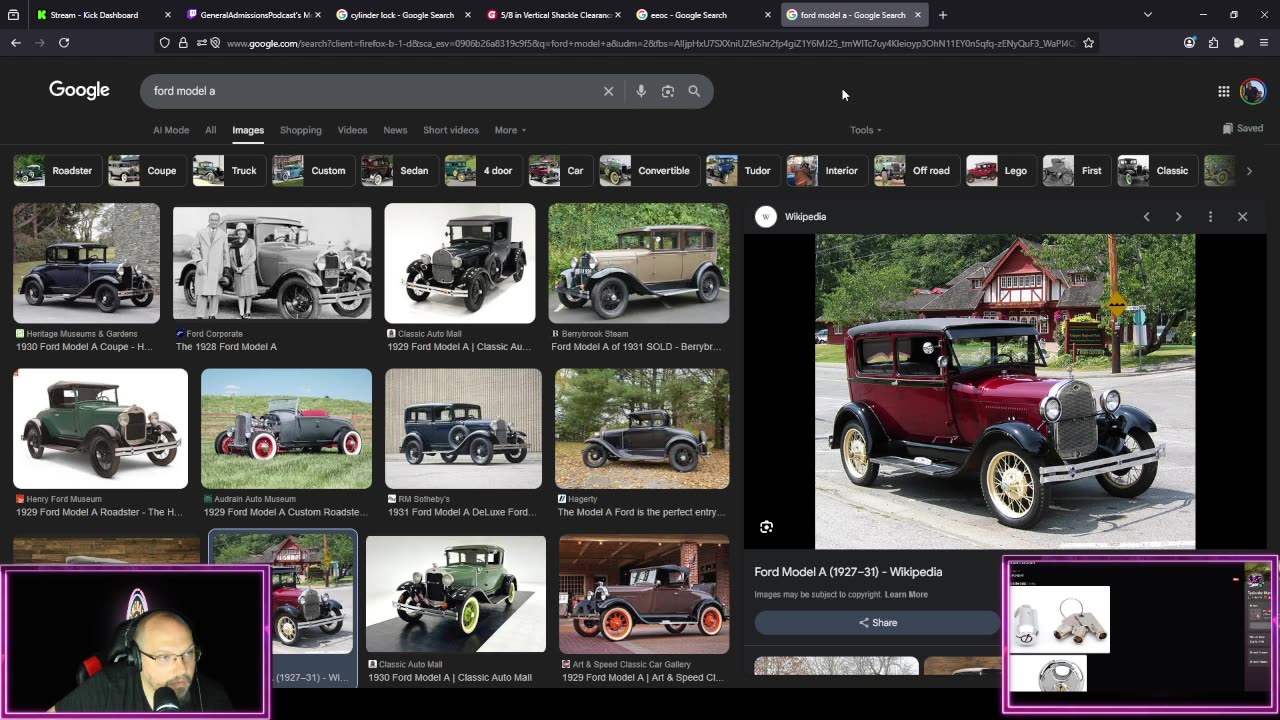Open the Tools filter dropdown
Viewport: 1280px width, 720px height.
tap(866, 130)
